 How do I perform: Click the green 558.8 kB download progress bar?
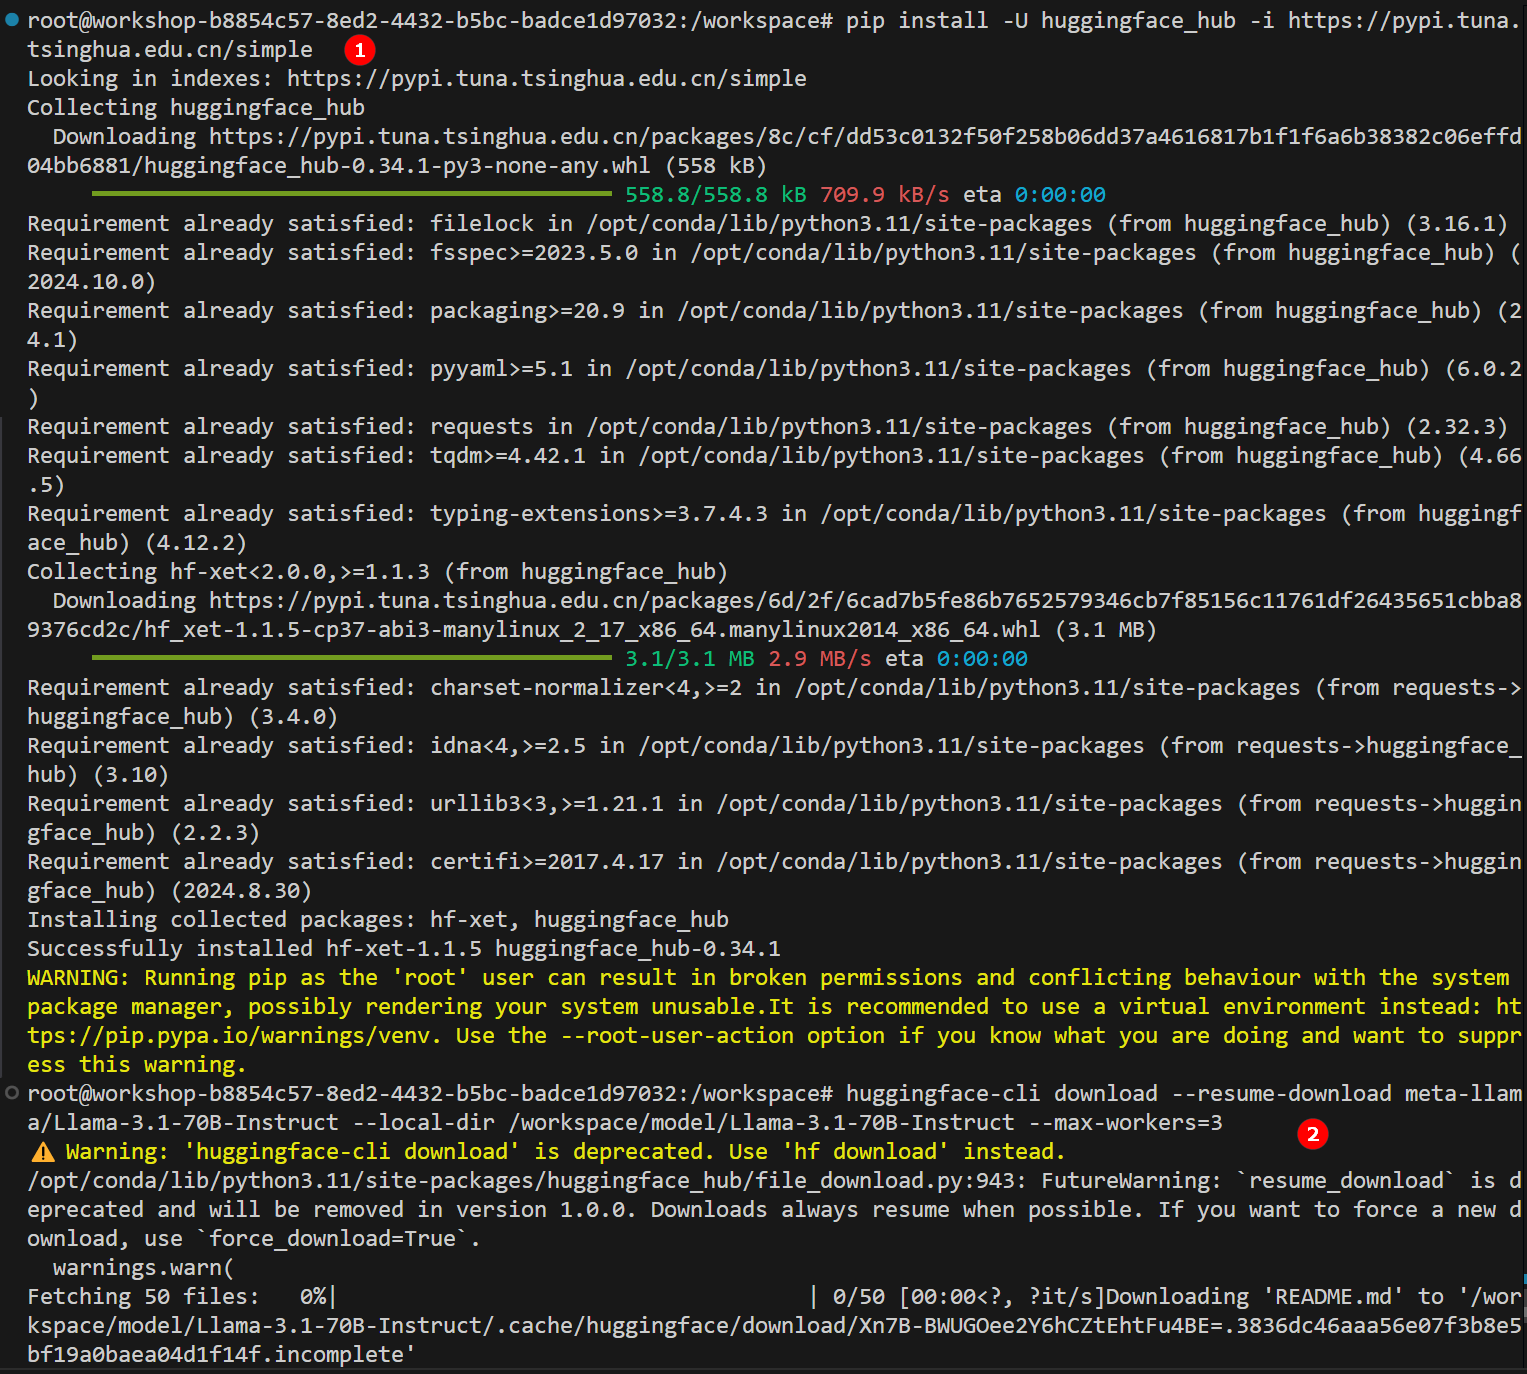351,194
